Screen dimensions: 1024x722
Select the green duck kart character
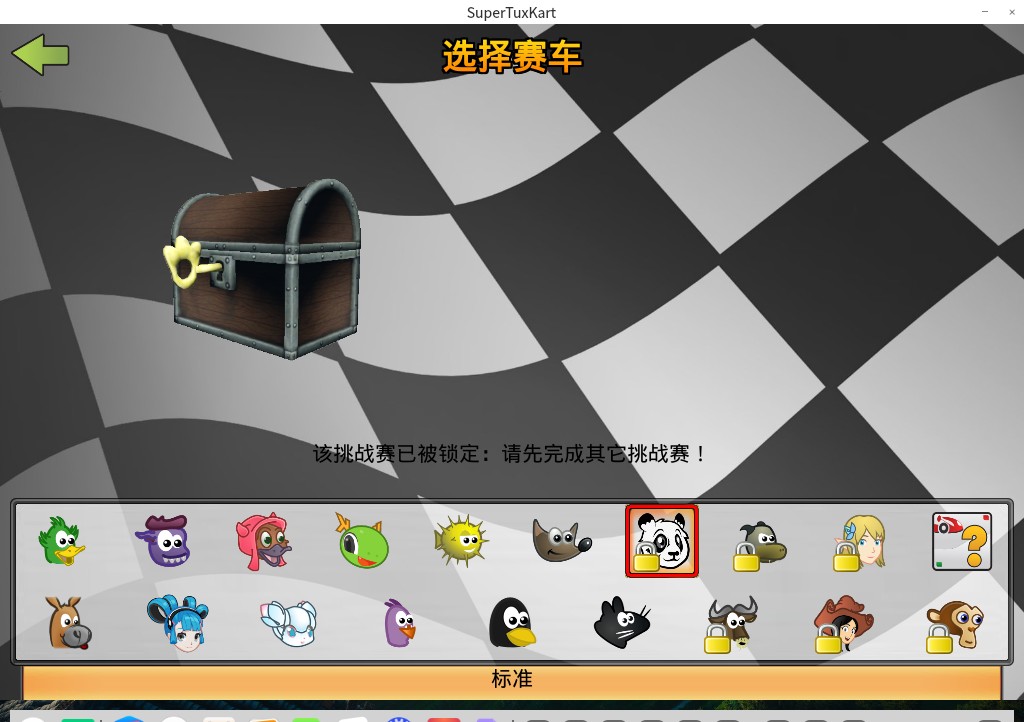tap(61, 541)
